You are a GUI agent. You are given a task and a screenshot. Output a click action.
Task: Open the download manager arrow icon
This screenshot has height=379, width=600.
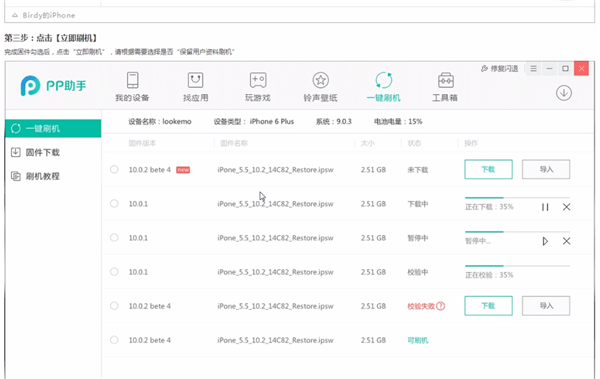click(564, 93)
